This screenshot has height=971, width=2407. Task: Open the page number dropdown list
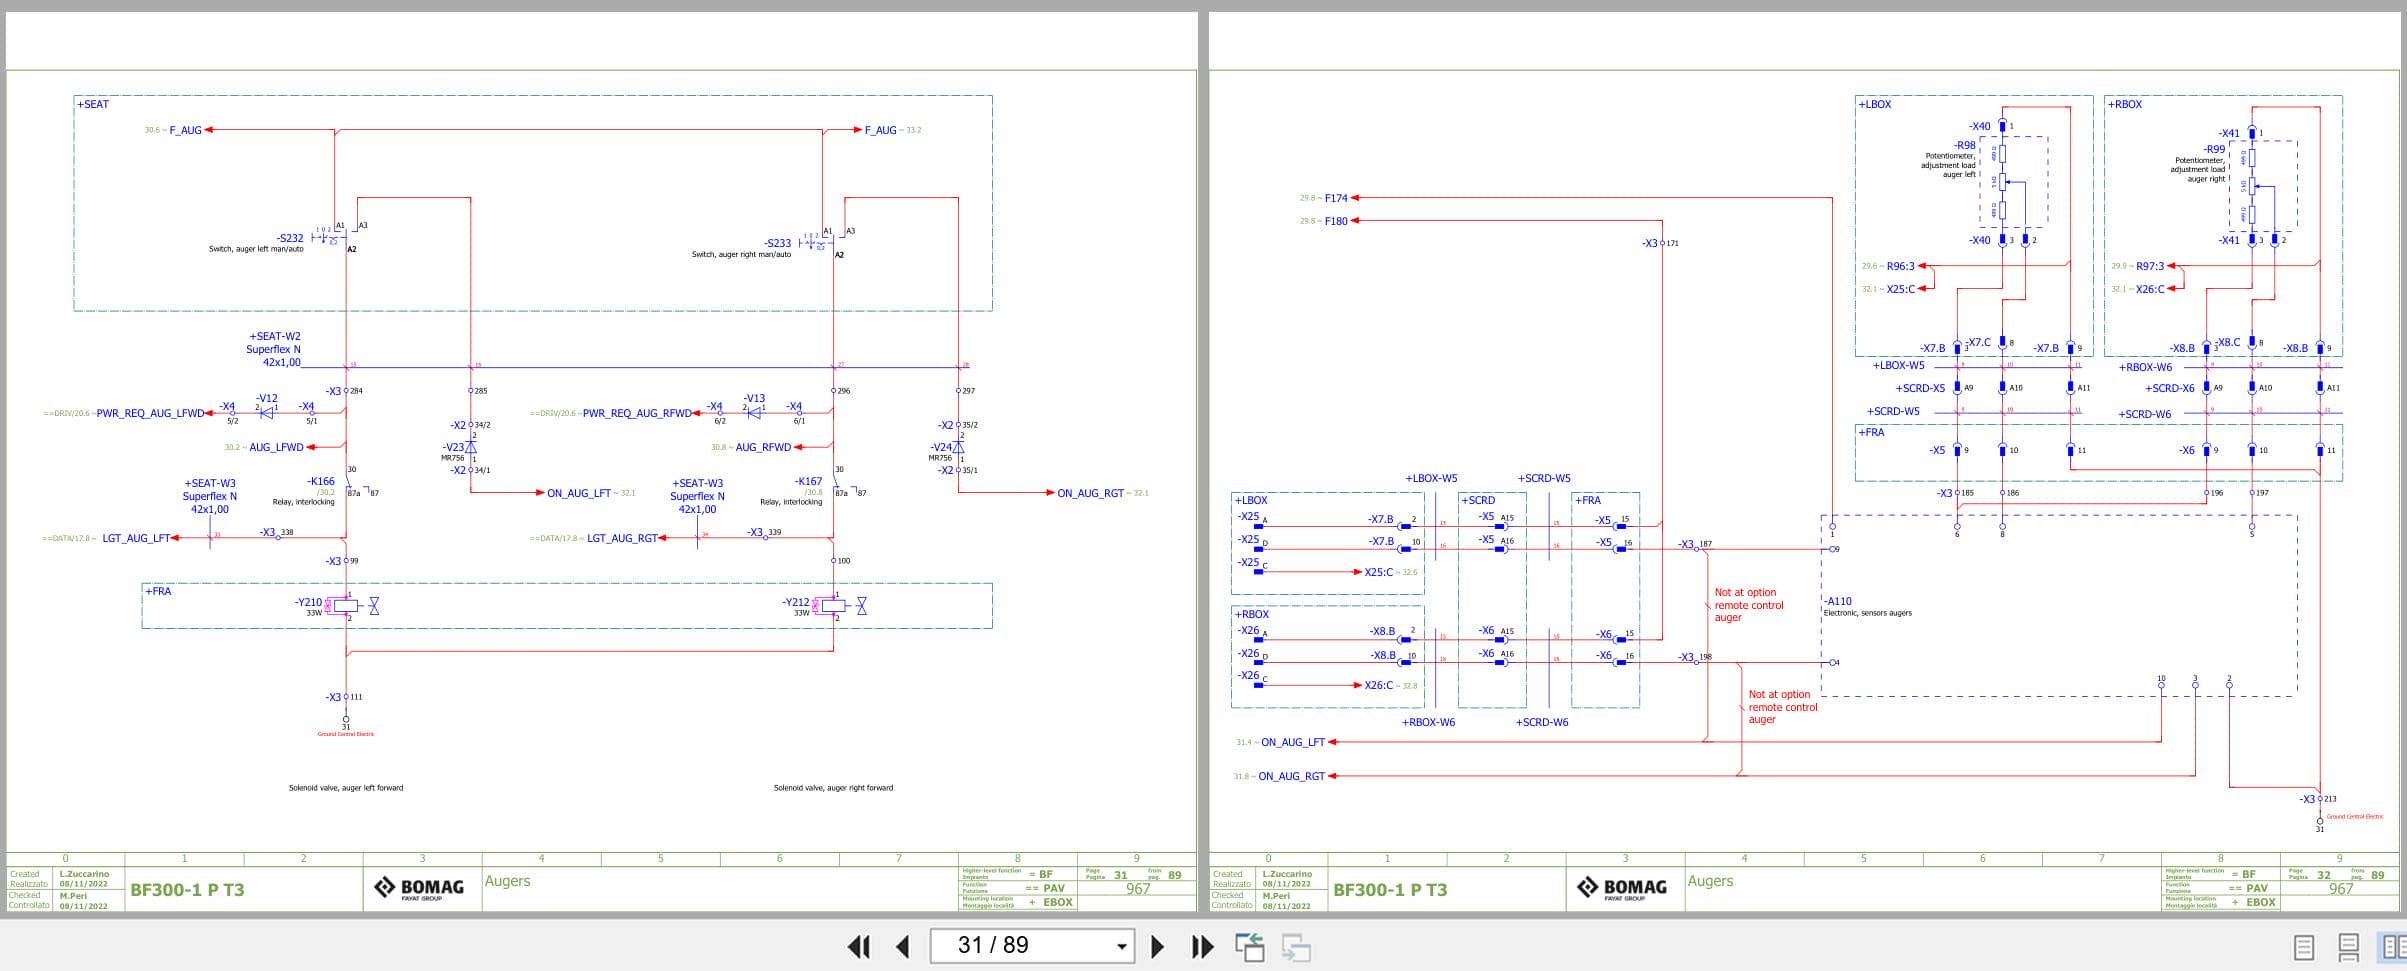1122,946
